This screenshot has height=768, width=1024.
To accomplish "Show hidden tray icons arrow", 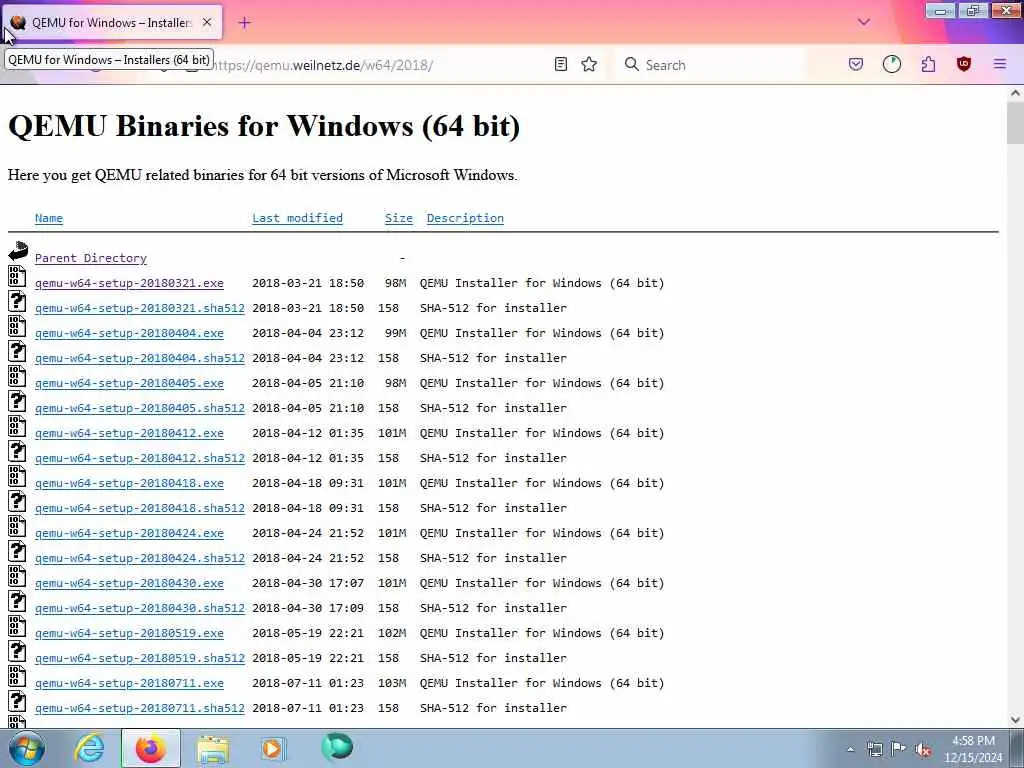I will click(x=850, y=749).
